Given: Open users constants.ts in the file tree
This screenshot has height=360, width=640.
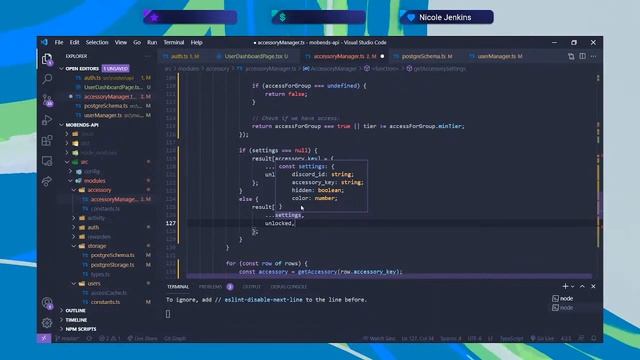Looking at the screenshot, I should [x=105, y=302].
